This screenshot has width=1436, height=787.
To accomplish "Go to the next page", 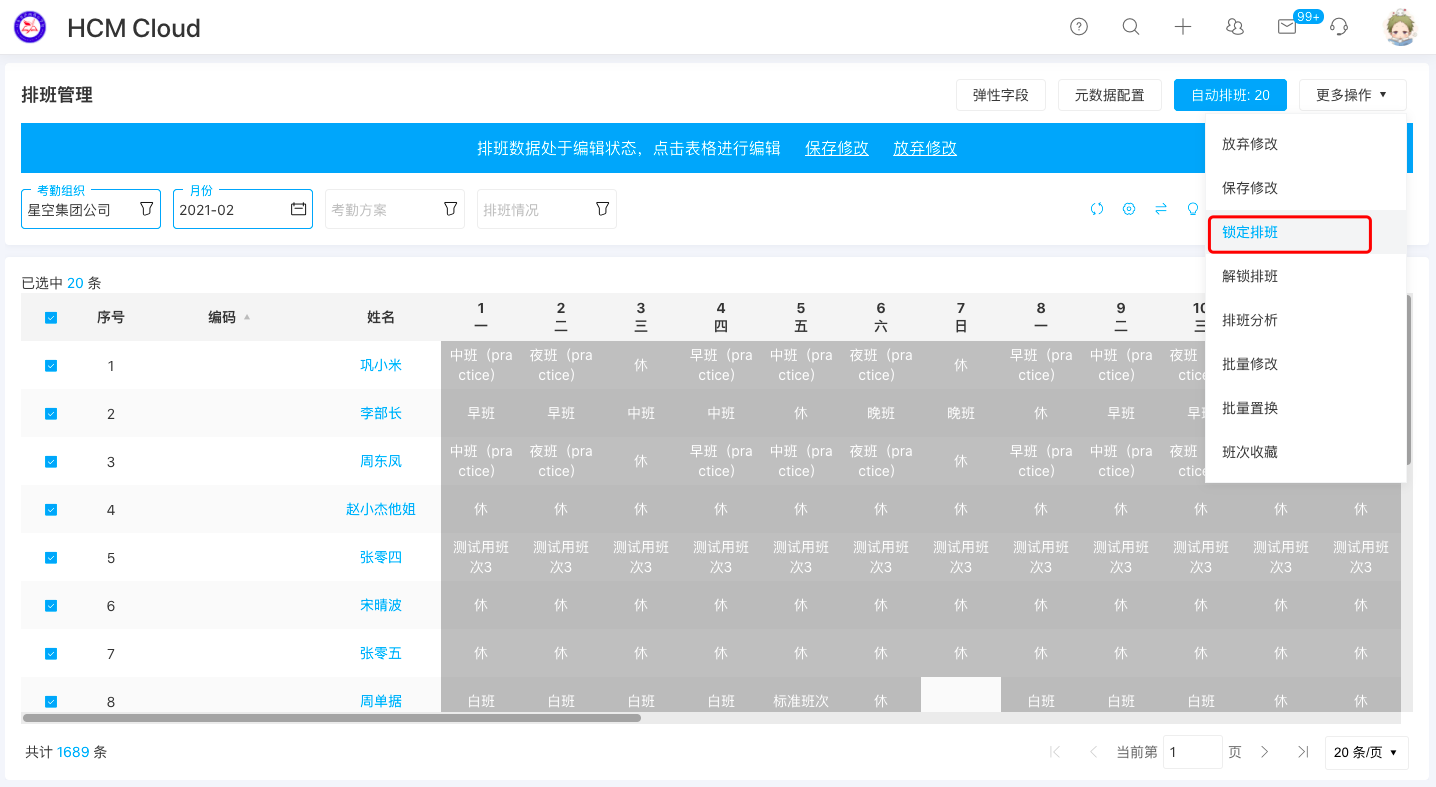I will [1264, 752].
